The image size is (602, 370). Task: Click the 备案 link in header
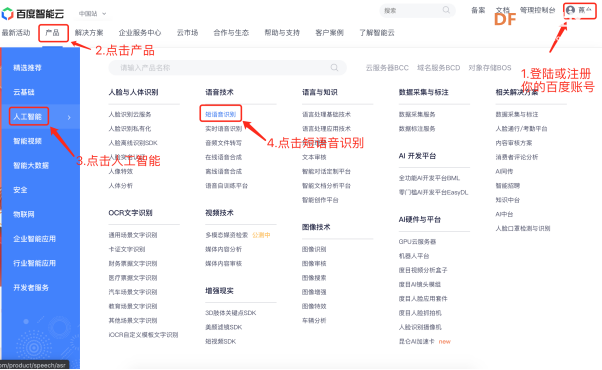tap(478, 10)
